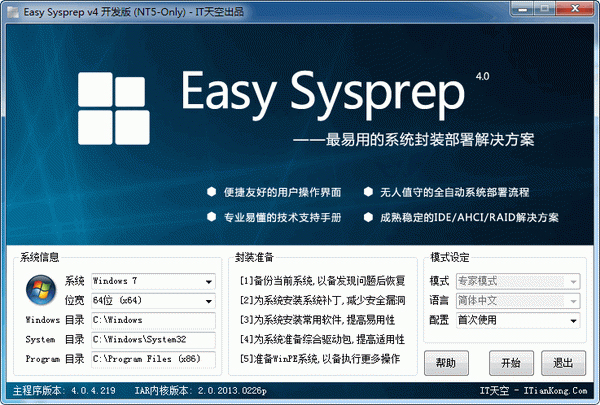Viewport: 600px width, 405px height.
Task: Click the bullet before 成熟稳定的IDE/AHCI/RAID解决方案
Action: tap(368, 217)
